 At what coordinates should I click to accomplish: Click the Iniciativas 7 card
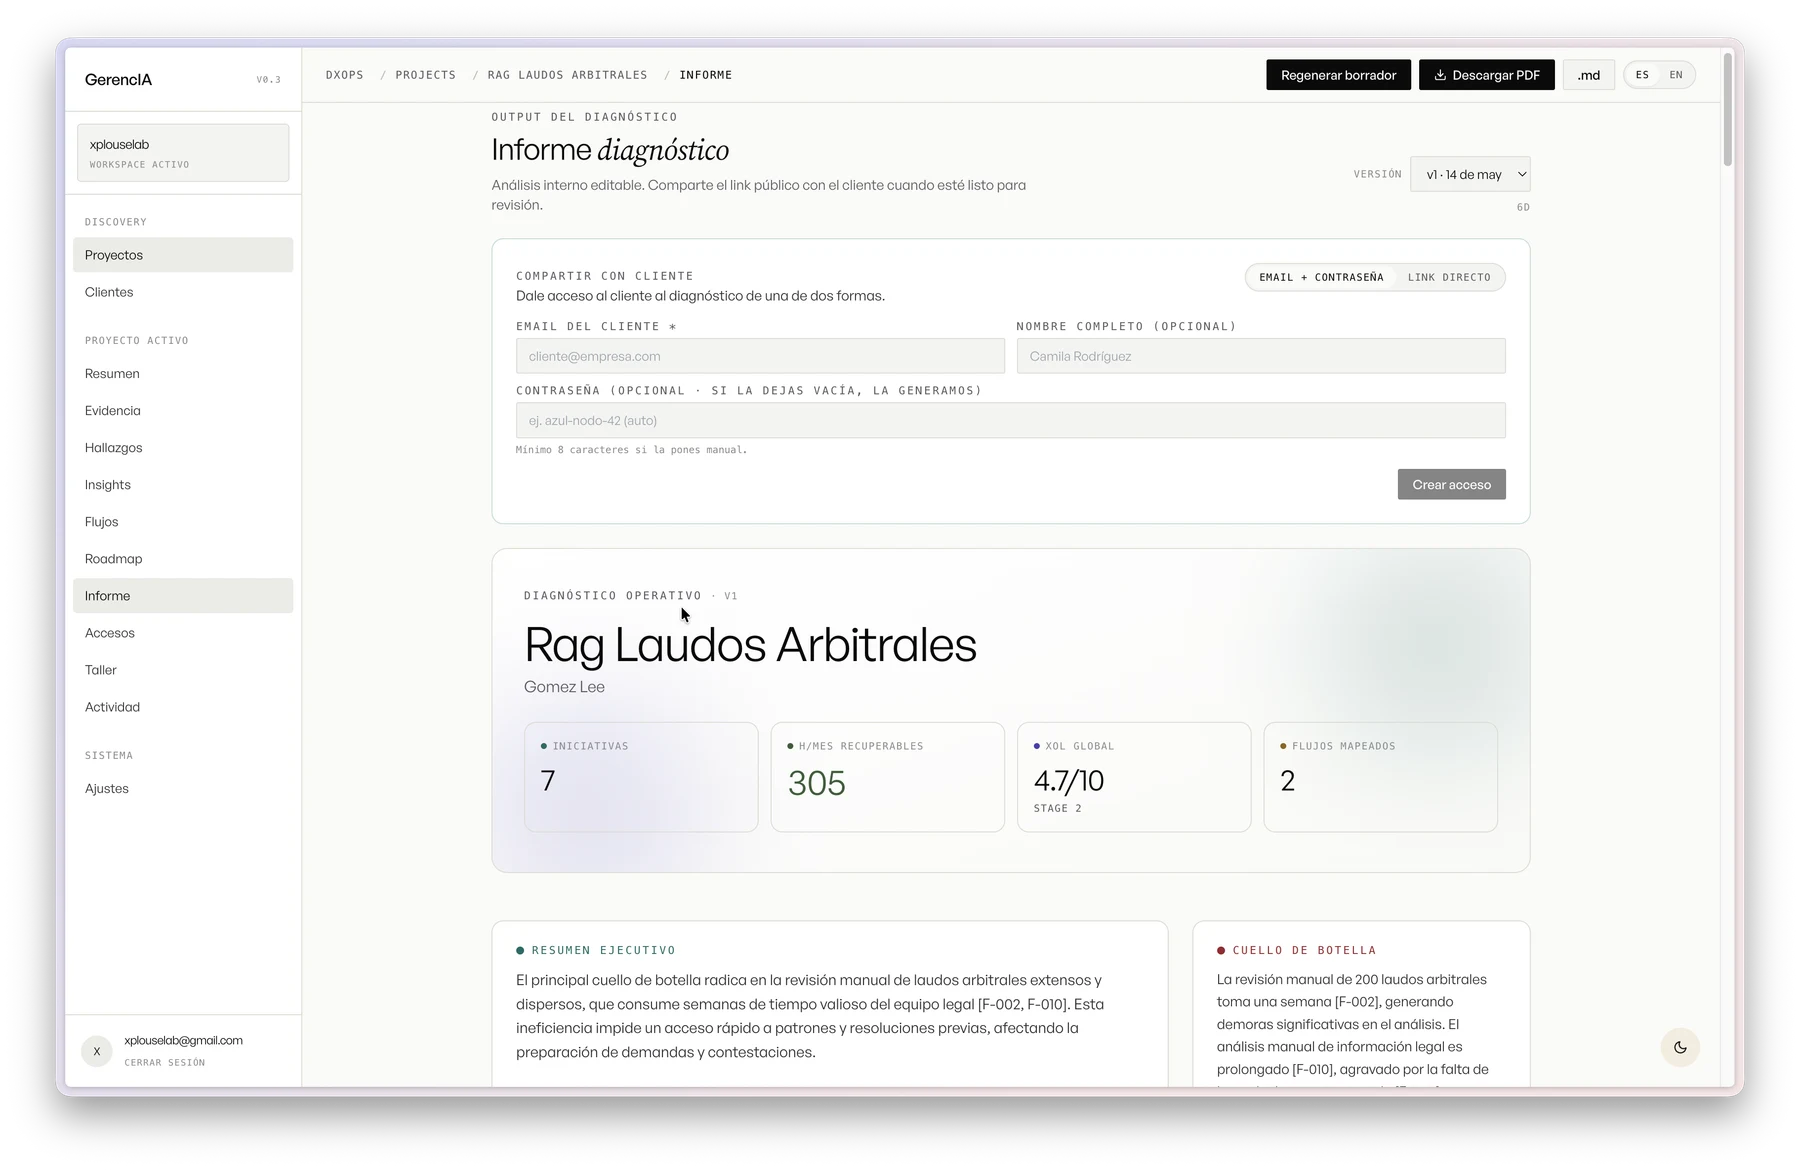coord(641,777)
